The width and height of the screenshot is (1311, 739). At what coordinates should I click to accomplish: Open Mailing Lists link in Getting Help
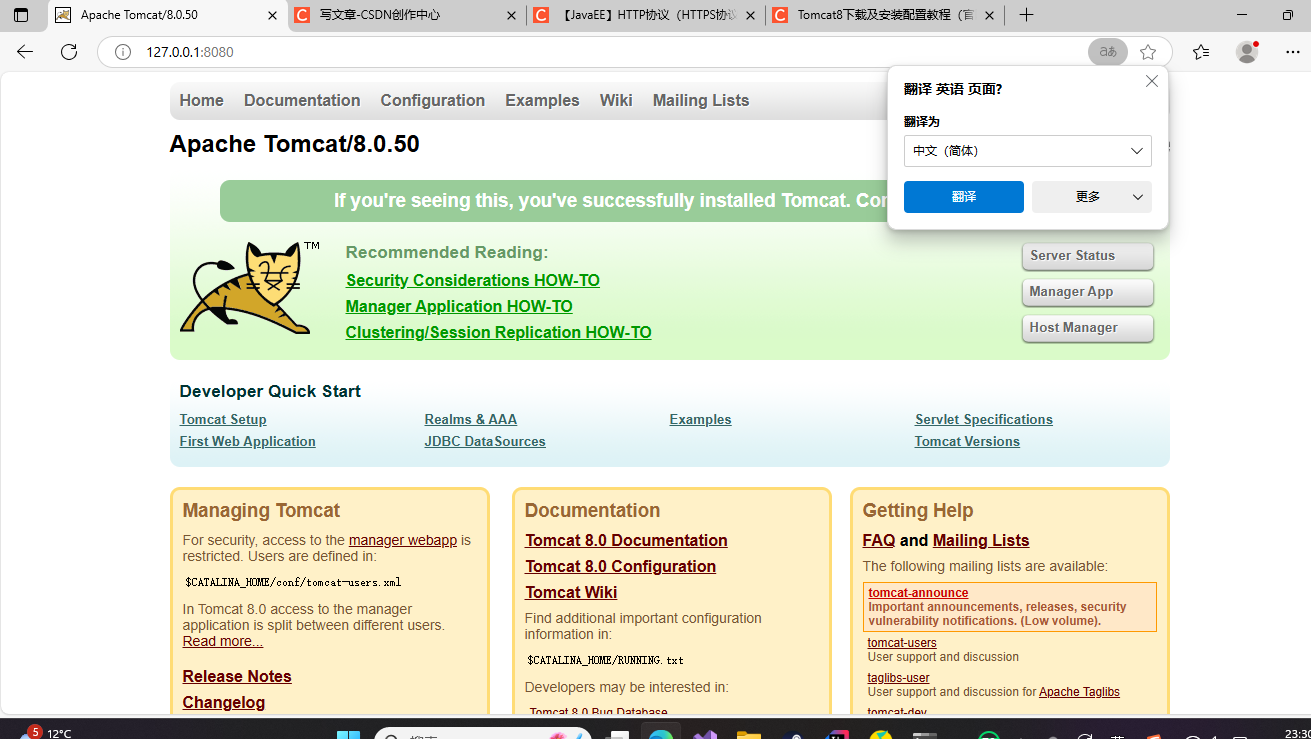point(981,540)
